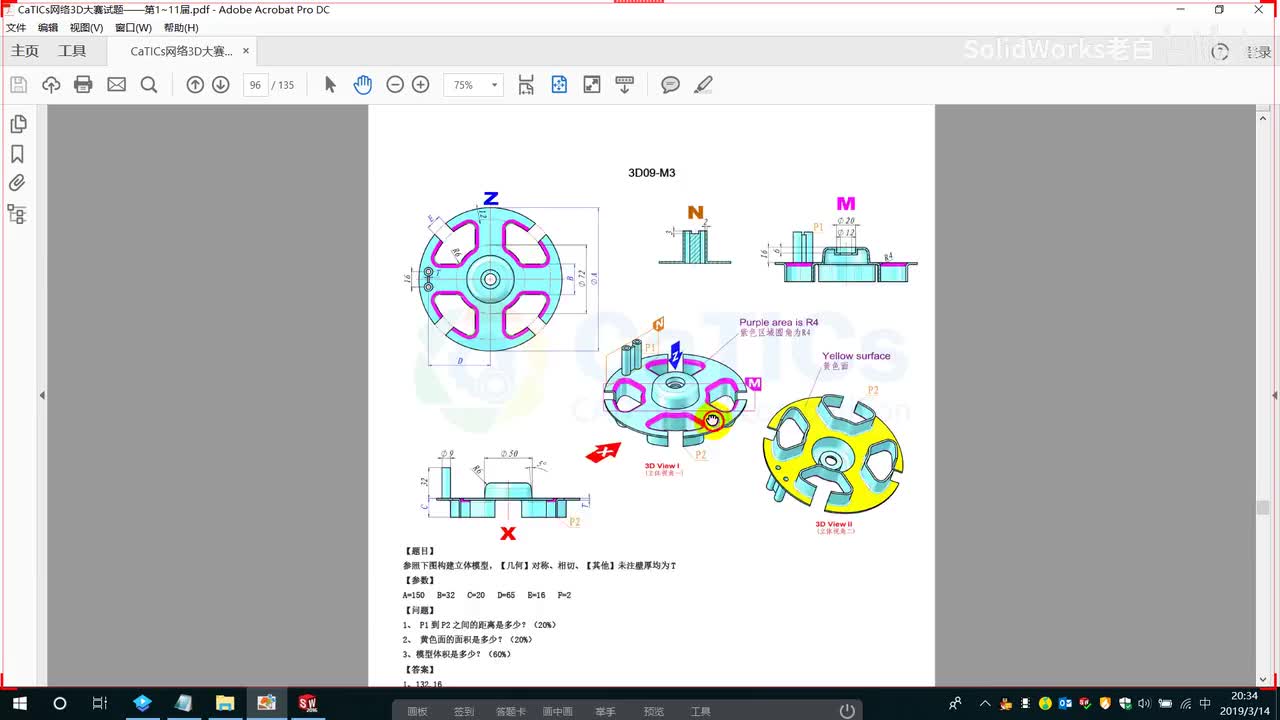Open the 视图(V) menu
This screenshot has width=1280, height=720.
[x=86, y=28]
